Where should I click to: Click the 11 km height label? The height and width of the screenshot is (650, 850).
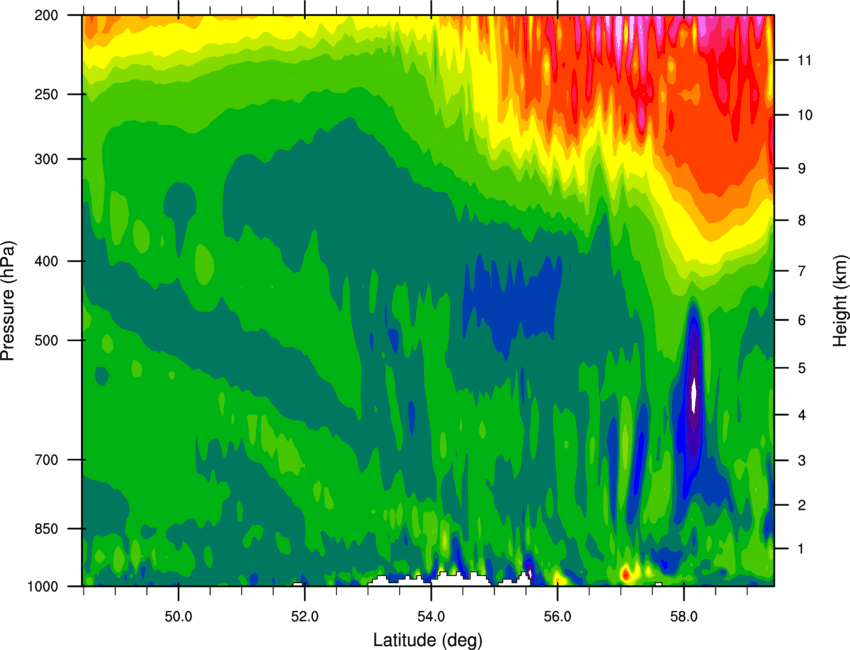click(x=804, y=60)
